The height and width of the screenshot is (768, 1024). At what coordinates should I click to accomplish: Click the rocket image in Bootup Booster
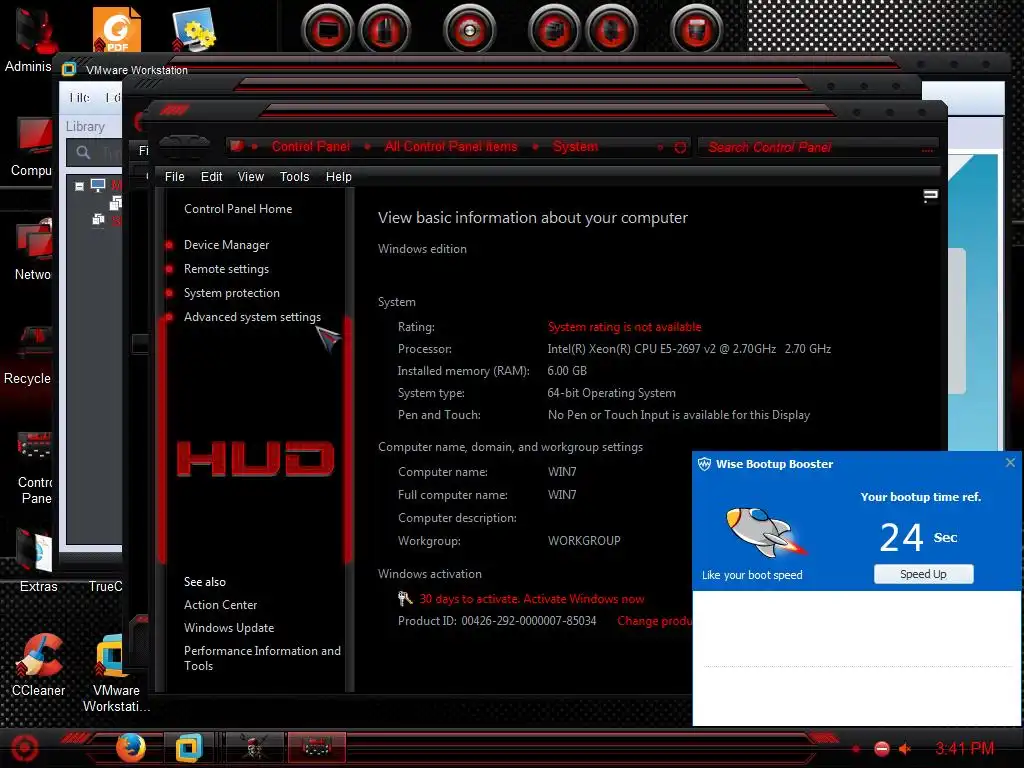[765, 532]
